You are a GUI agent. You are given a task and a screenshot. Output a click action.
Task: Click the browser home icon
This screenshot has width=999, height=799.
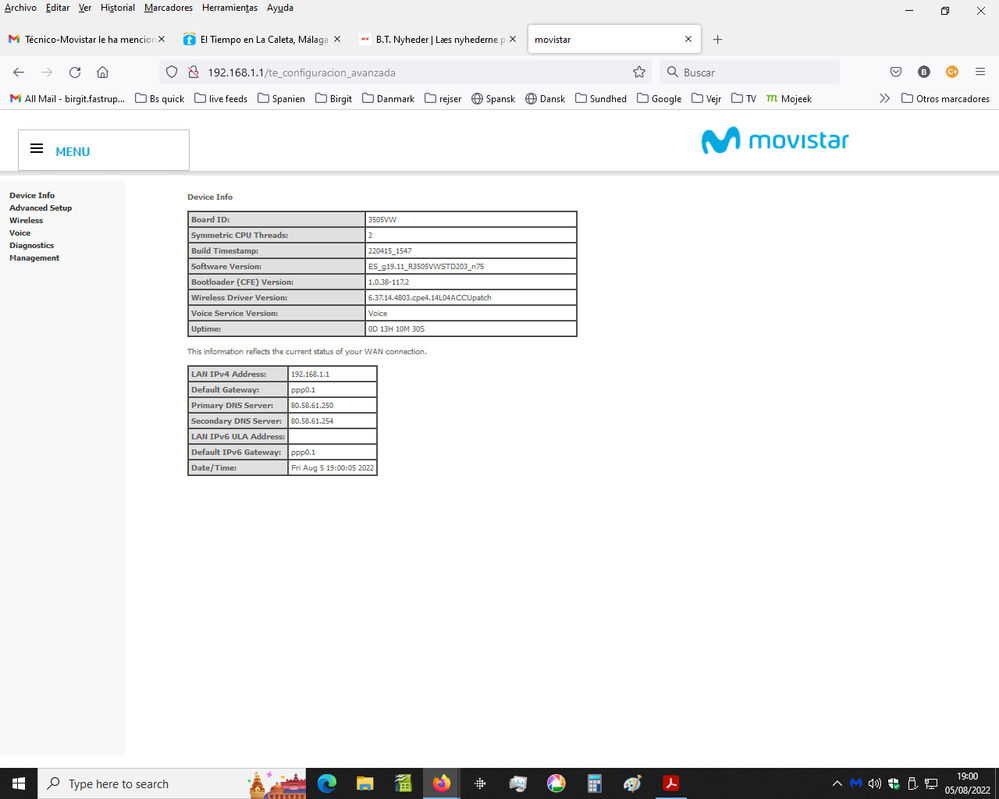click(102, 71)
